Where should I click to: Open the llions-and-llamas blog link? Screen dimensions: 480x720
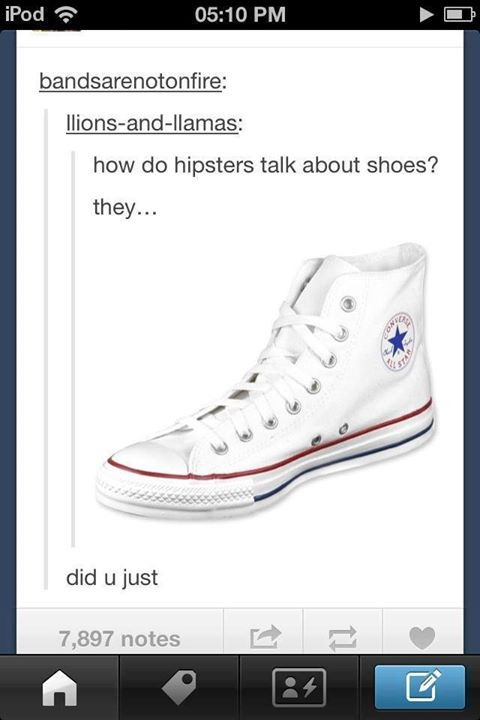click(x=154, y=123)
